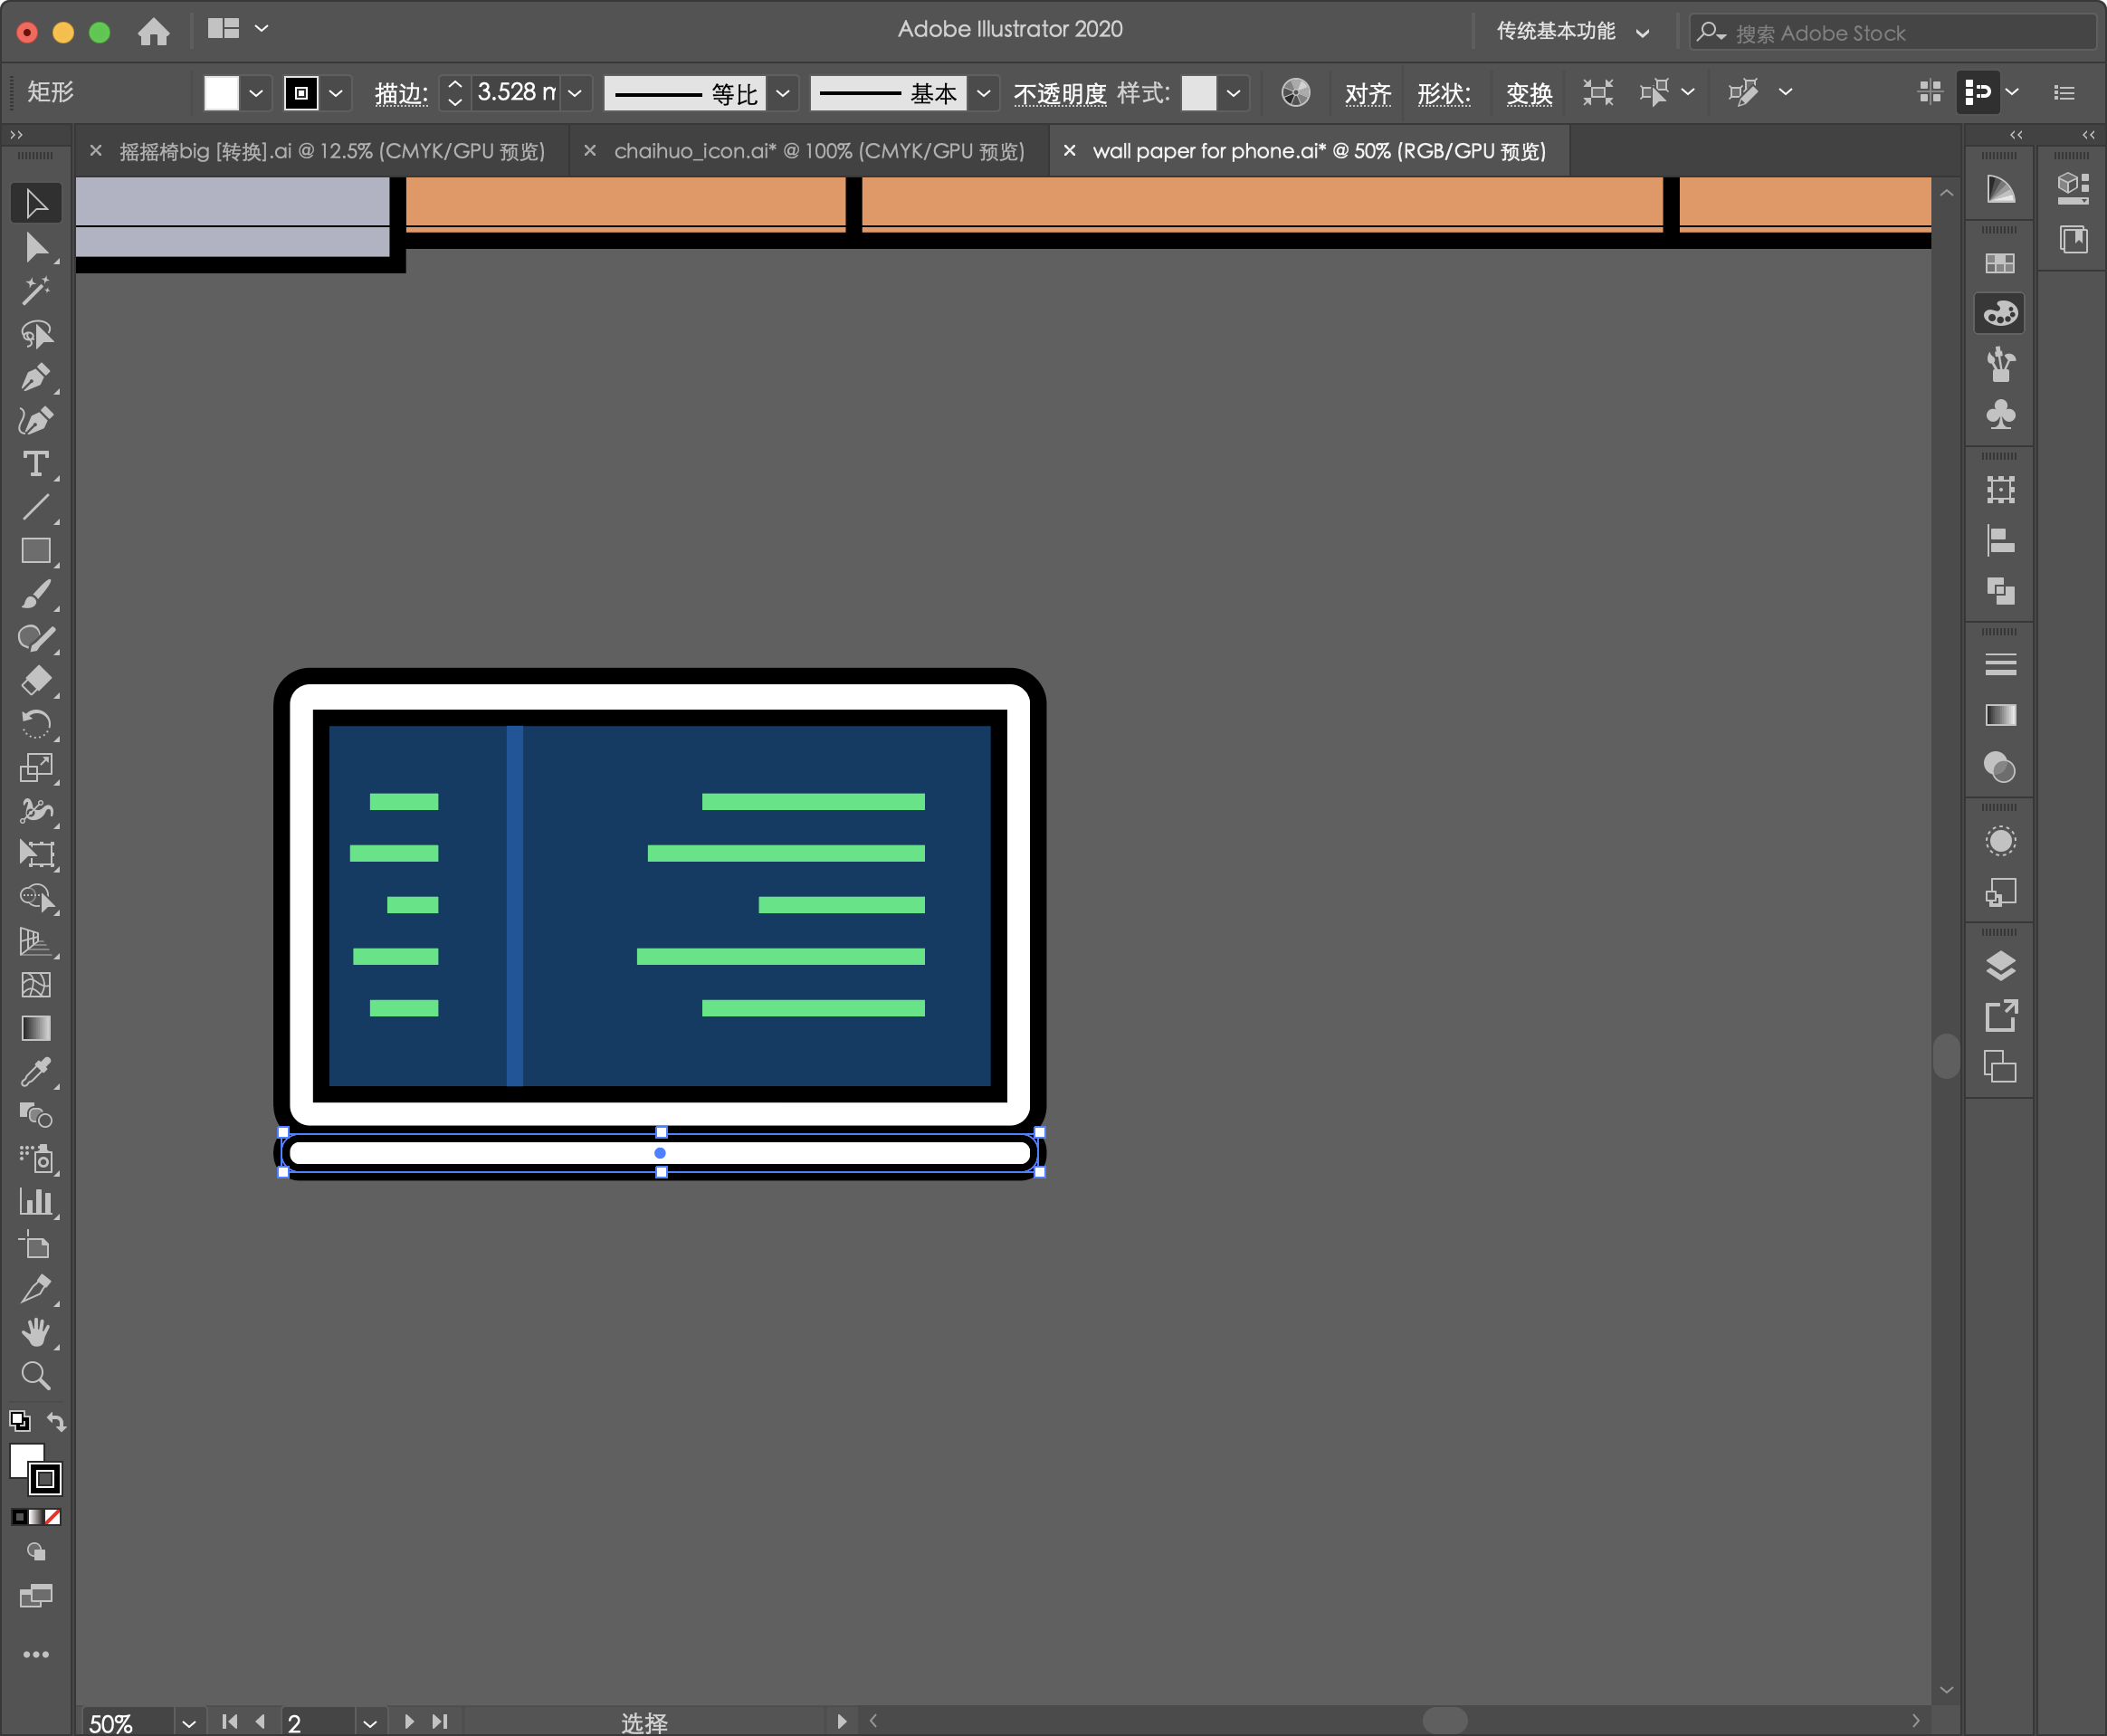Select the Pen tool
Viewport: 2107px width, 1736px height.
[36, 377]
